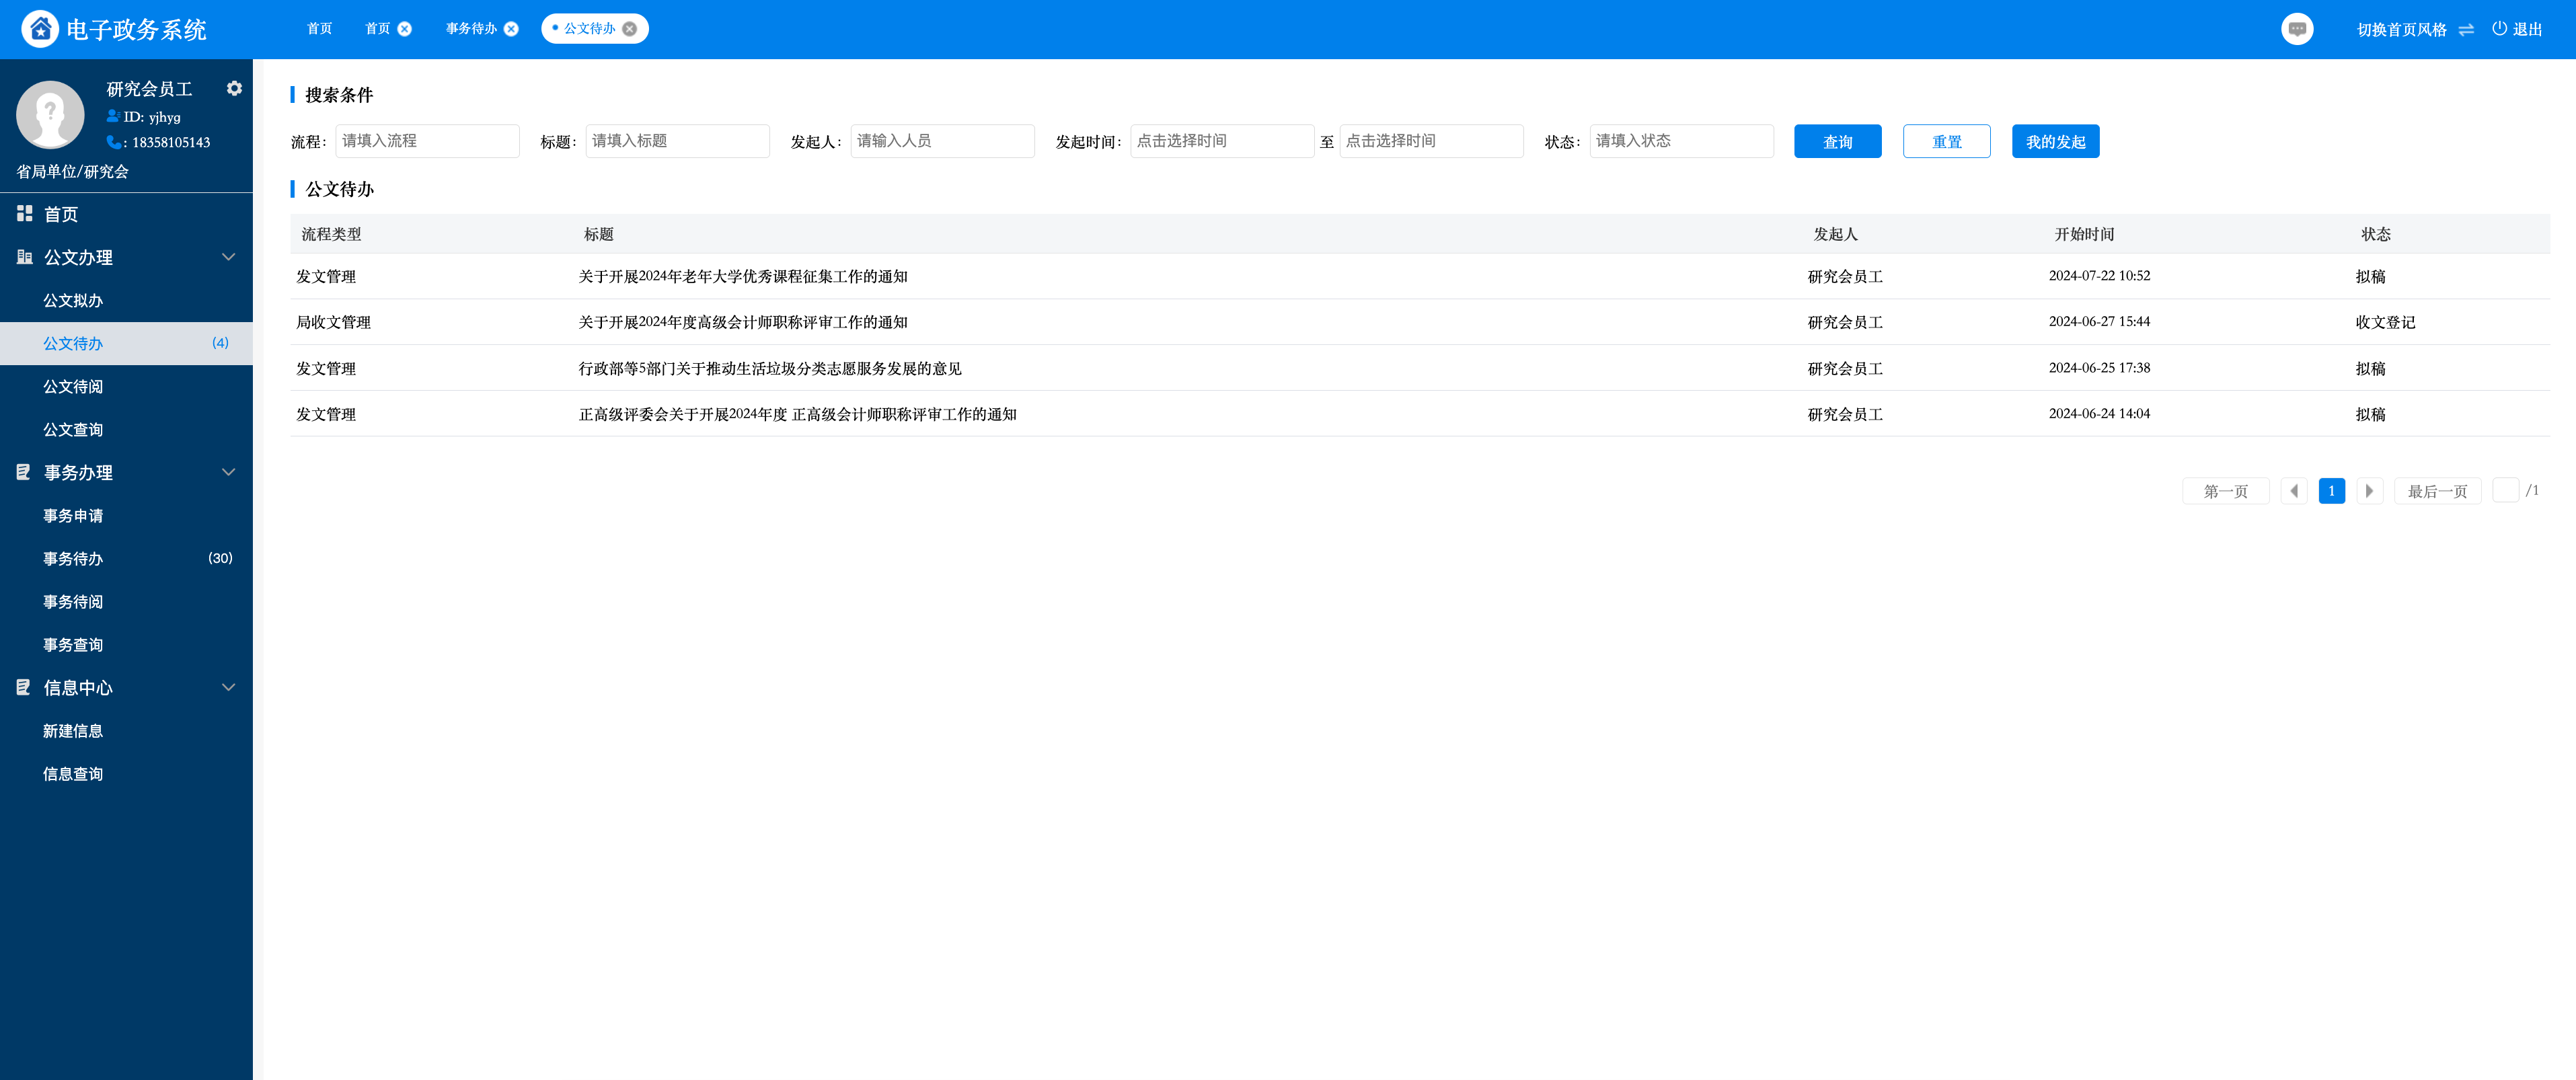Image resolution: width=2576 pixels, height=1080 pixels.
Task: Switch to the 事务待办 top tab
Action: click(x=471, y=29)
